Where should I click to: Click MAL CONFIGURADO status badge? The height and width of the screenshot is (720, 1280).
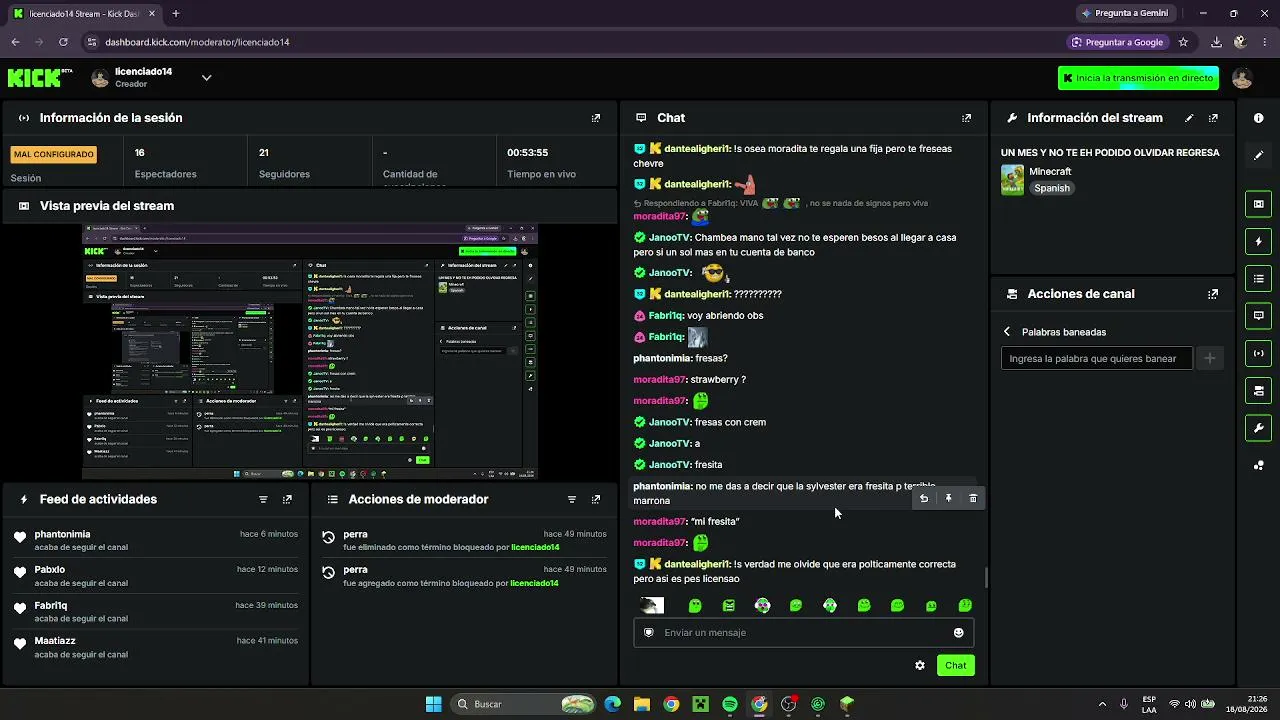(54, 155)
